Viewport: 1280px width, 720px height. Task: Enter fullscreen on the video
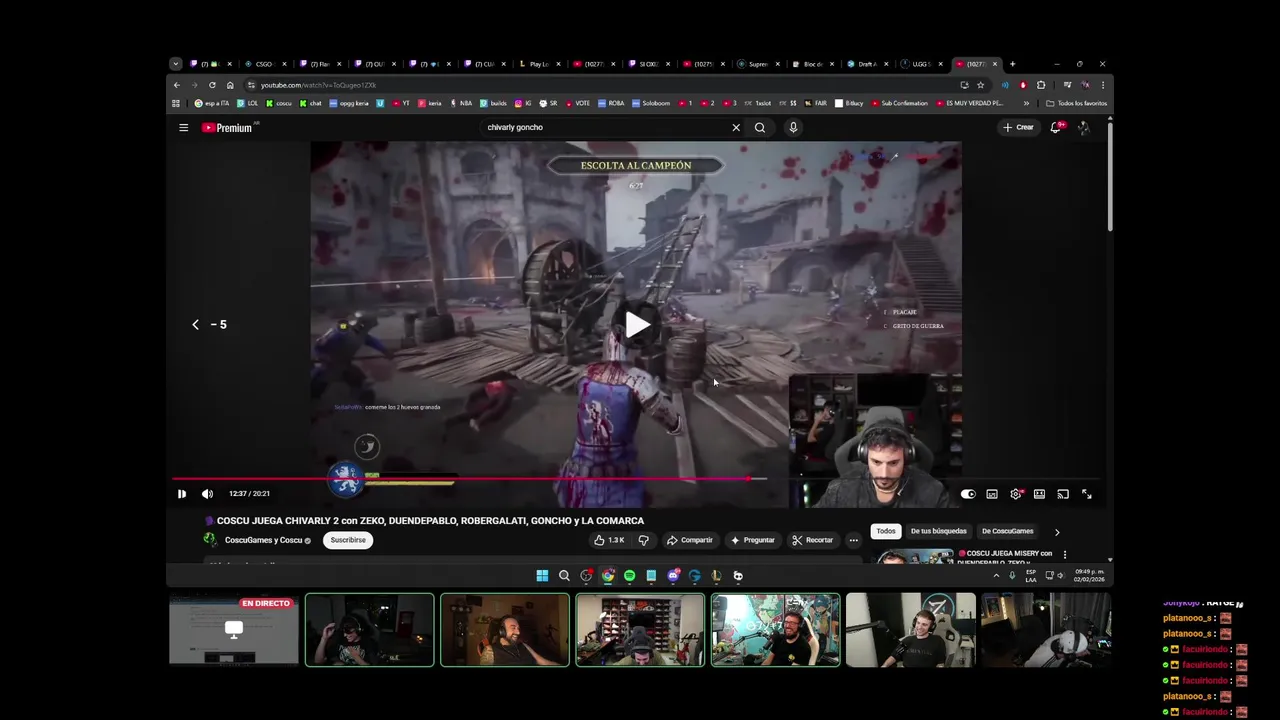coord(1087,494)
